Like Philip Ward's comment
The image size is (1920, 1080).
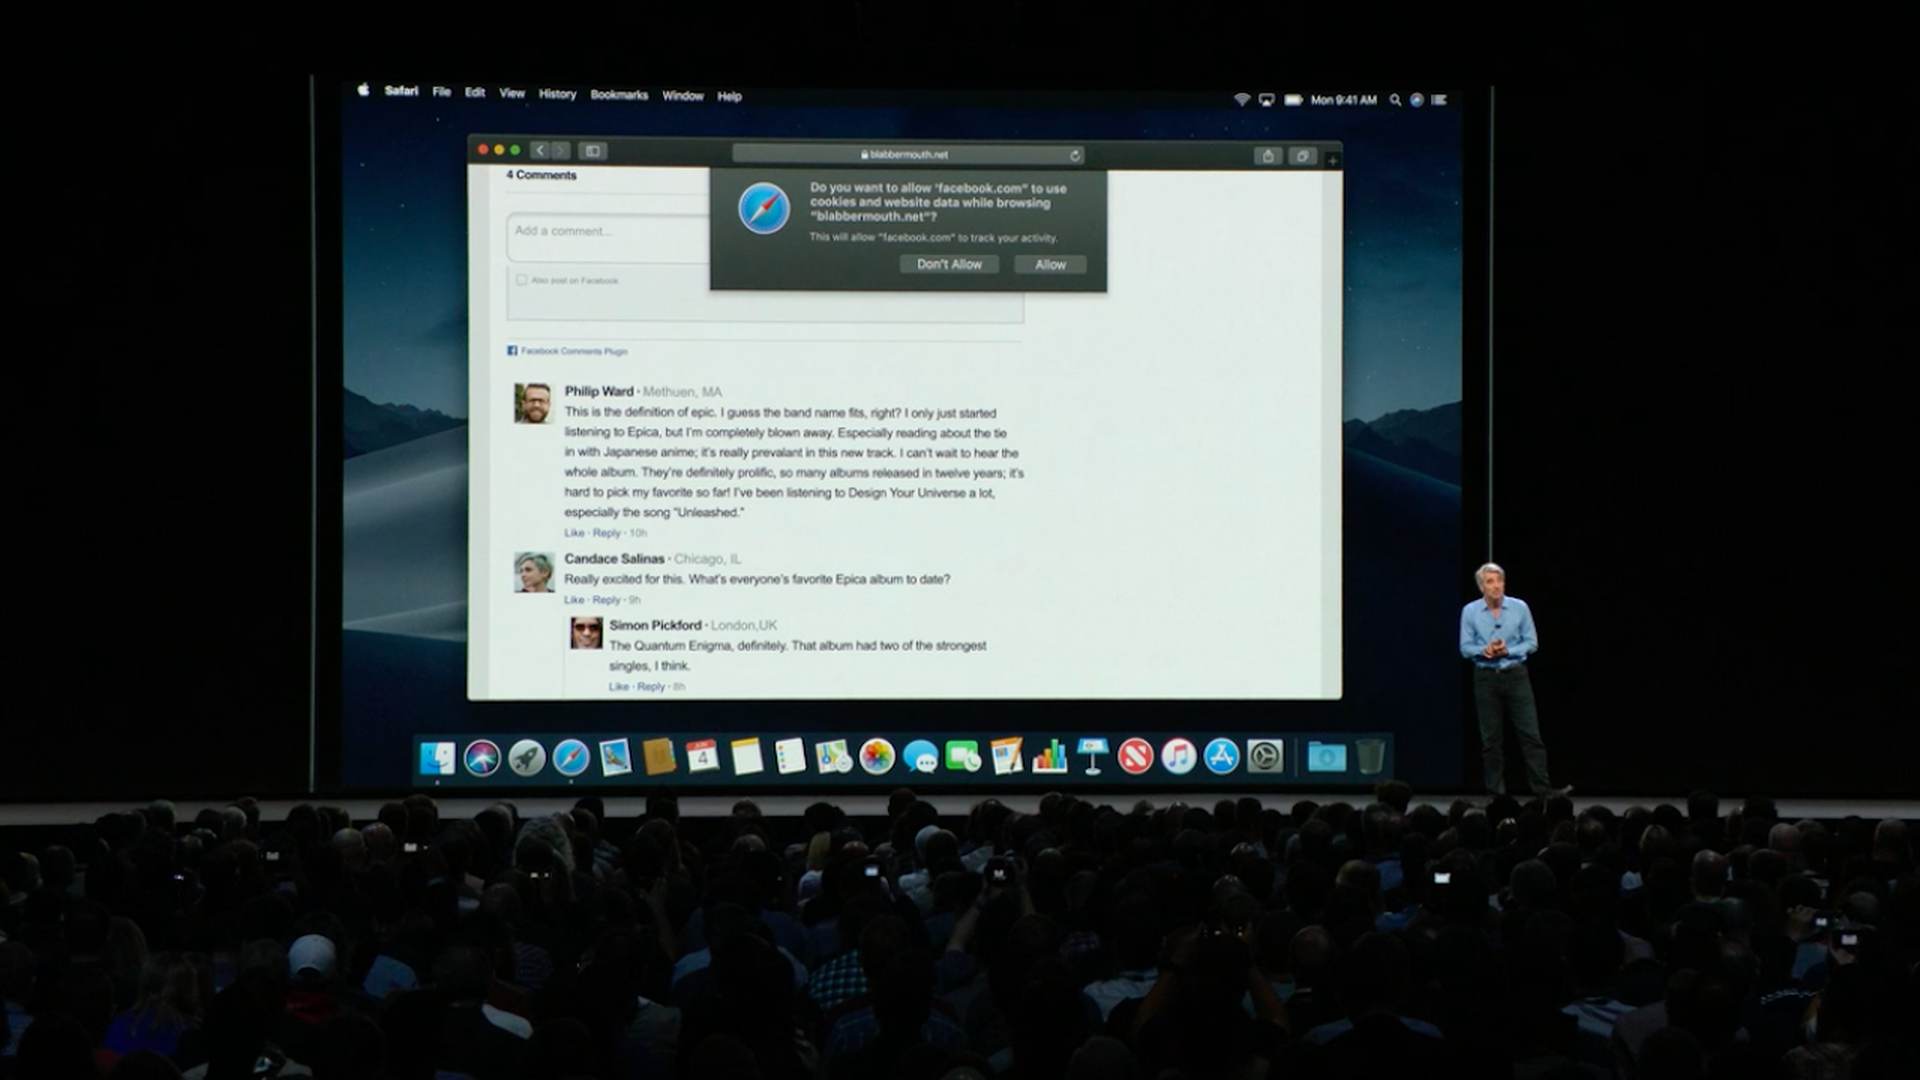[574, 533]
